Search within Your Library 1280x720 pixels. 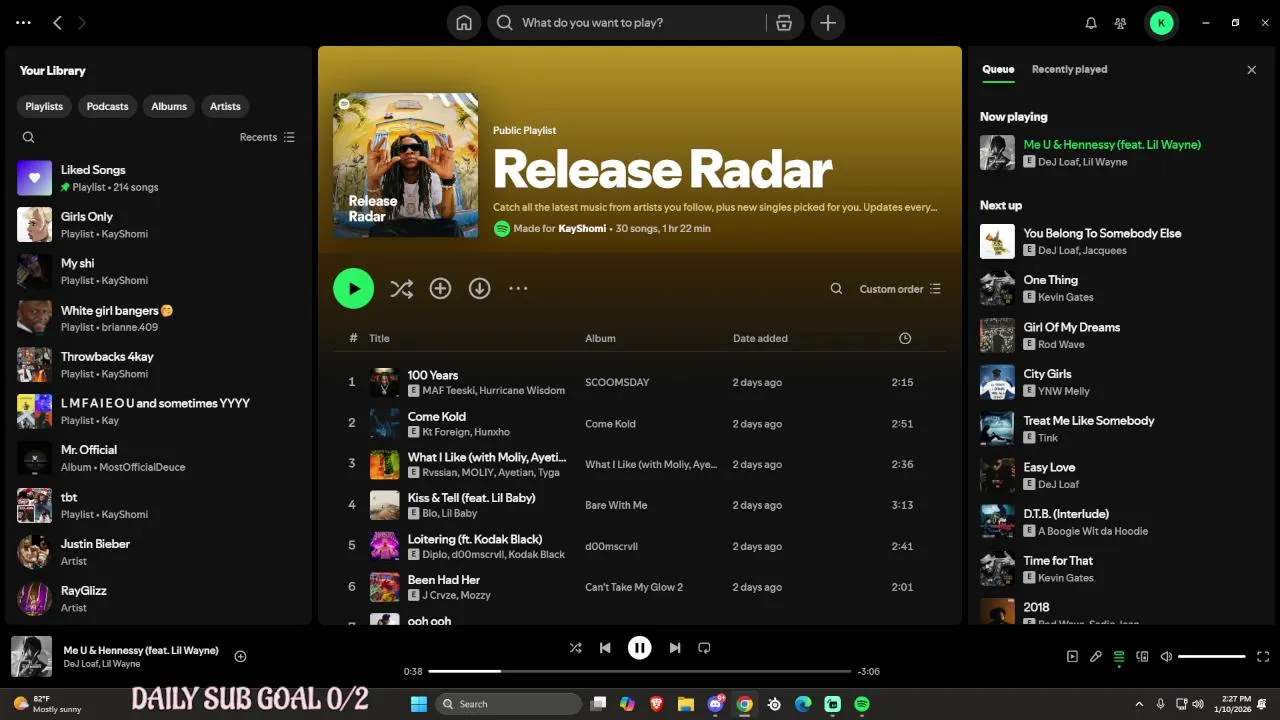coord(28,137)
